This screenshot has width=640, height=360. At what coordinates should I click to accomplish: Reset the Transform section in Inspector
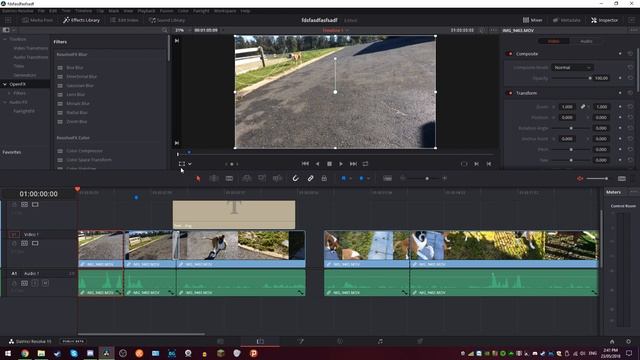point(630,93)
